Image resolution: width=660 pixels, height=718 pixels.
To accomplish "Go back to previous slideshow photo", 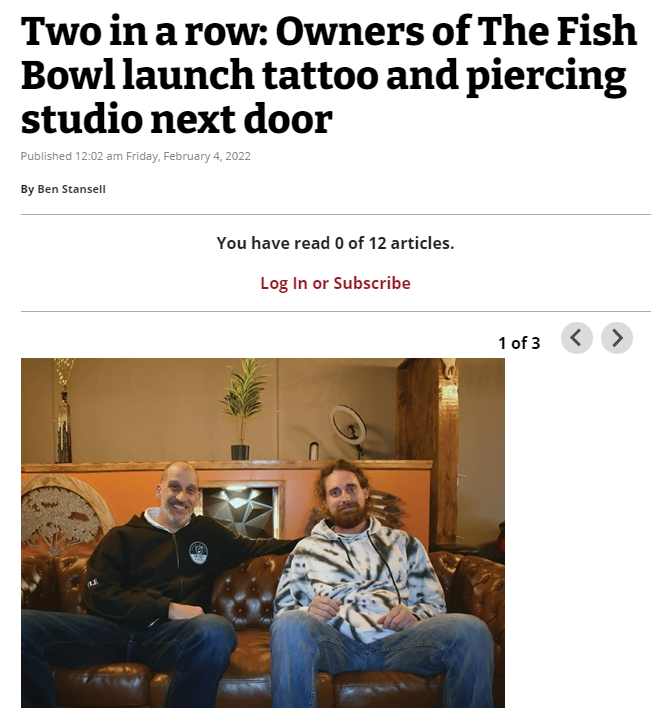I will [x=577, y=338].
